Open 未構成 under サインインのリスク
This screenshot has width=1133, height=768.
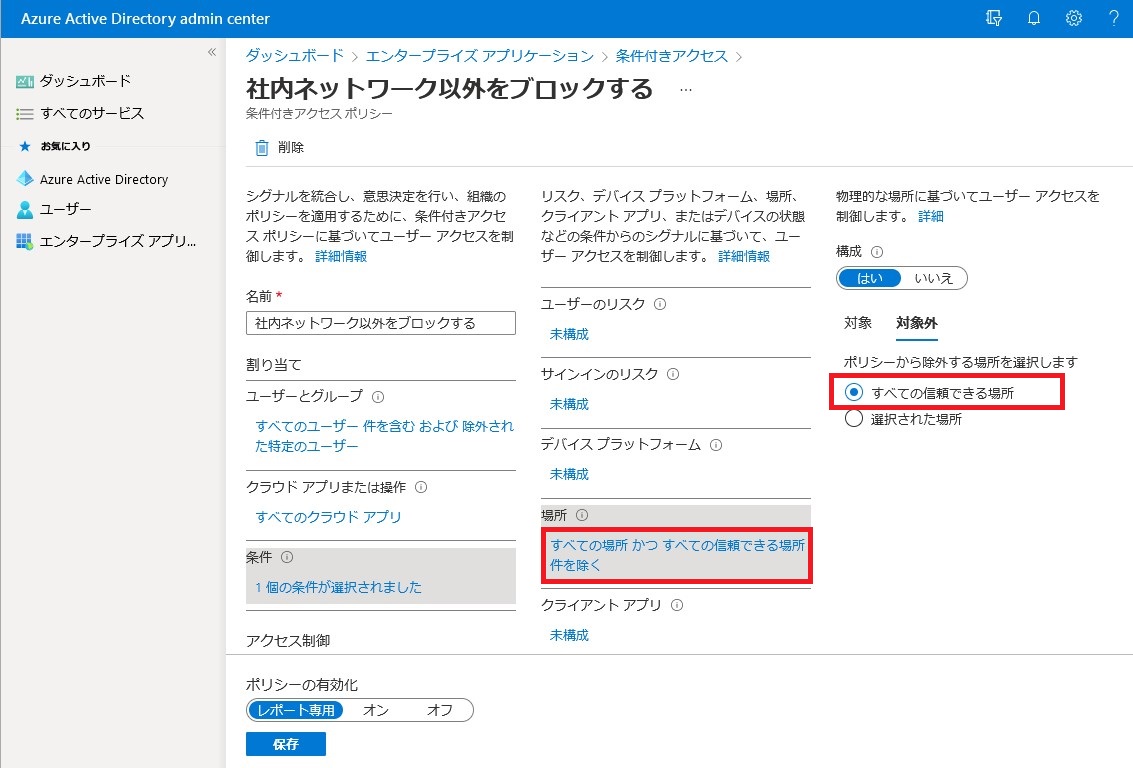click(x=569, y=405)
